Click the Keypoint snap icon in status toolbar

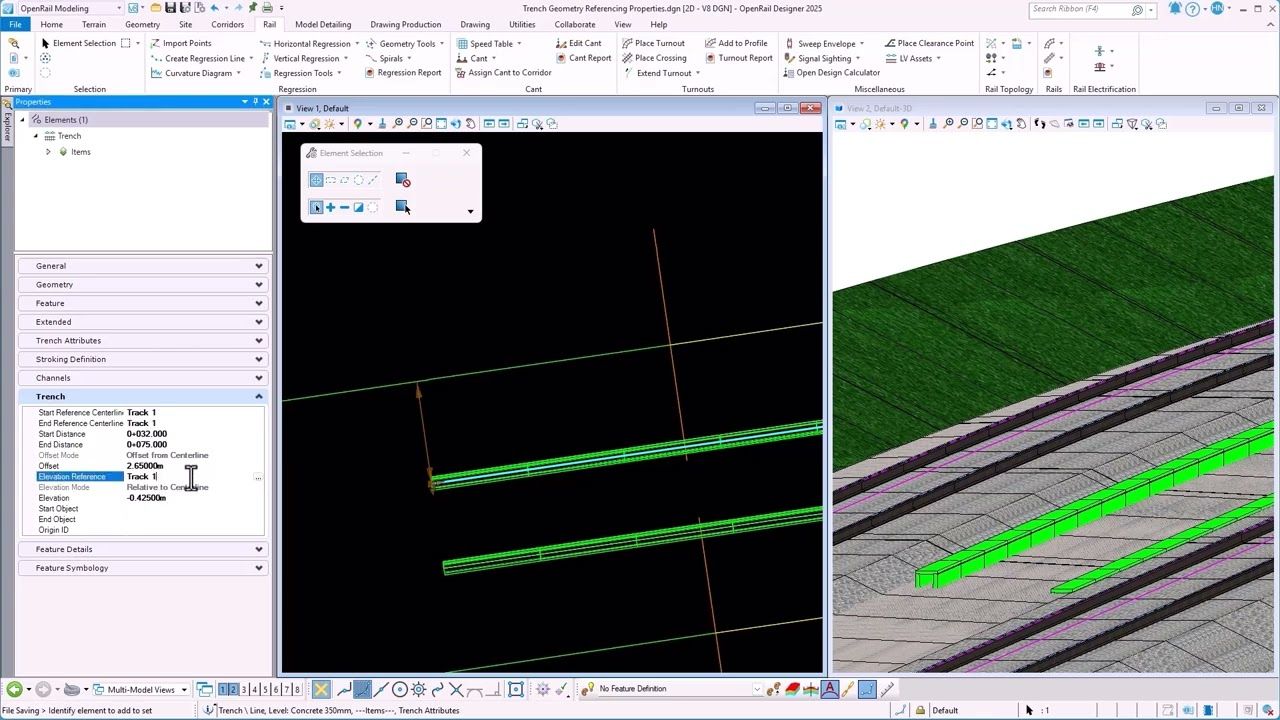[x=362, y=689]
